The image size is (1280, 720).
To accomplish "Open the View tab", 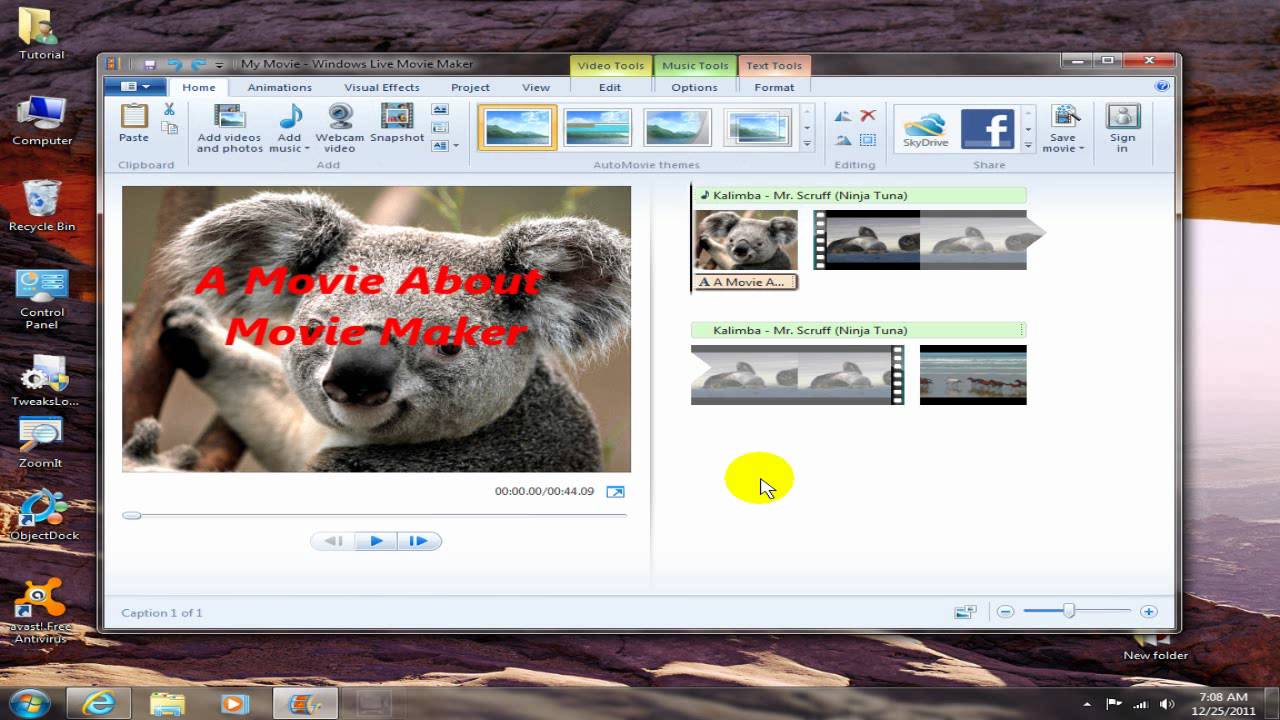I will click(x=536, y=87).
